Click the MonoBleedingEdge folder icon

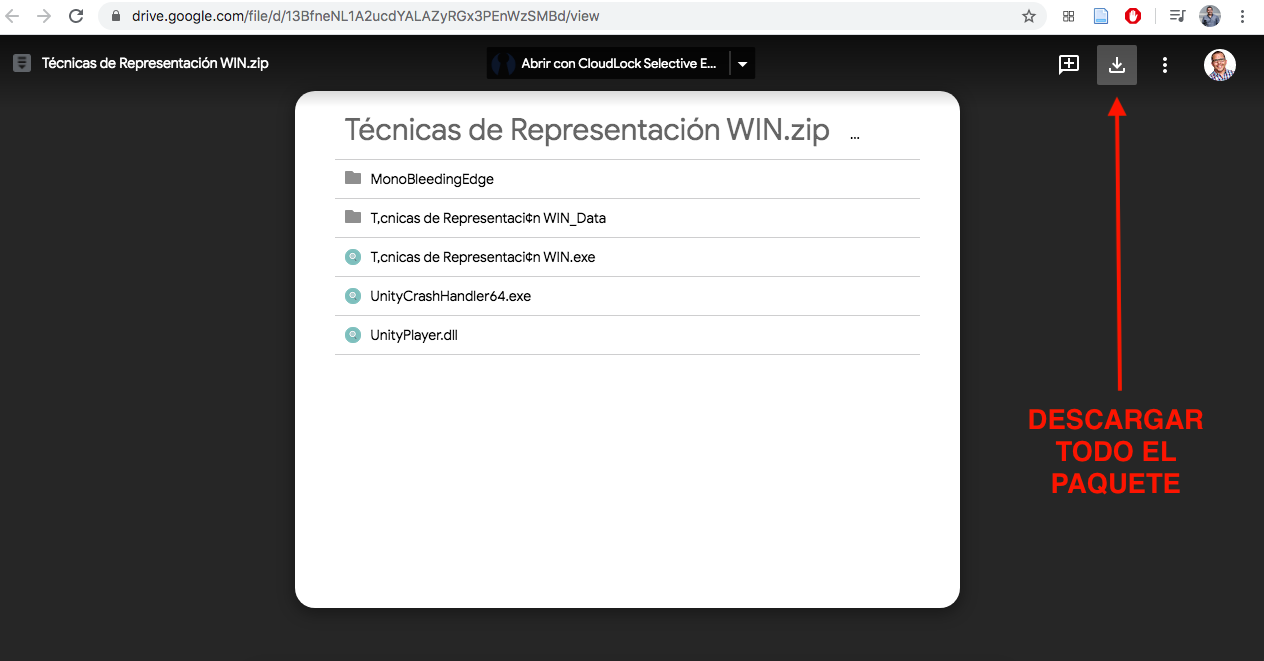[353, 178]
